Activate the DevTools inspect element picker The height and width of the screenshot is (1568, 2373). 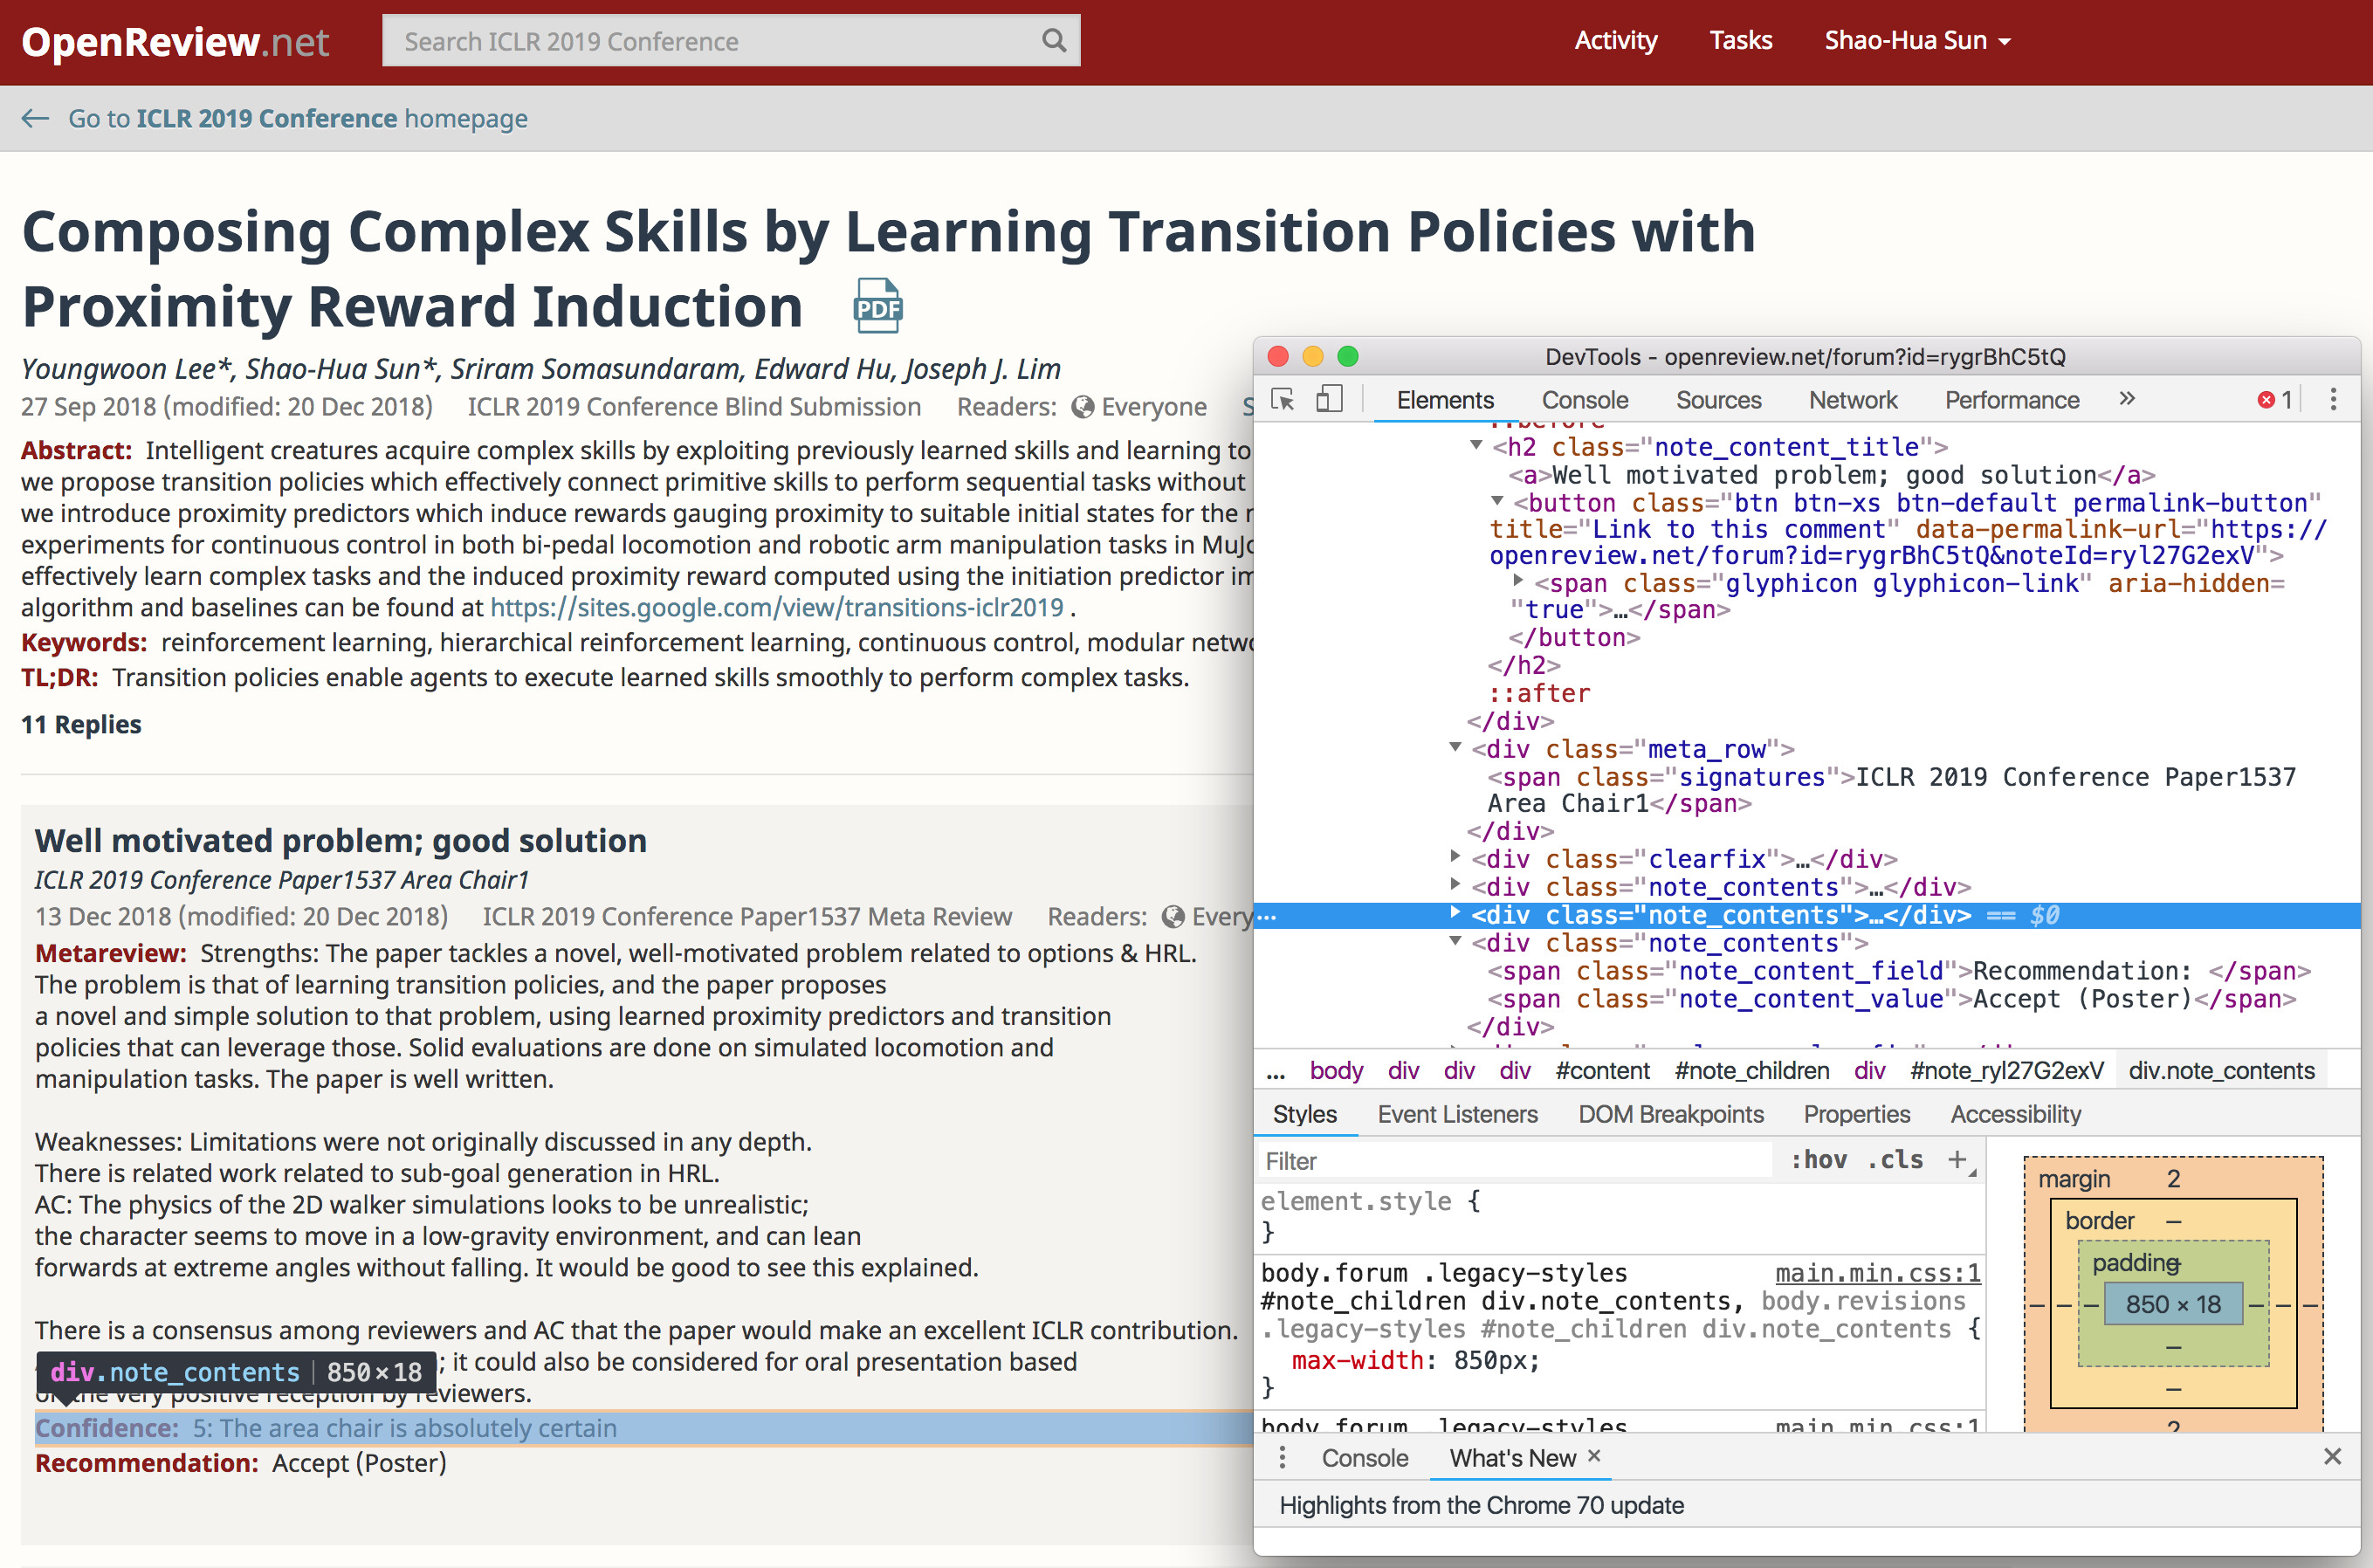(x=1282, y=400)
